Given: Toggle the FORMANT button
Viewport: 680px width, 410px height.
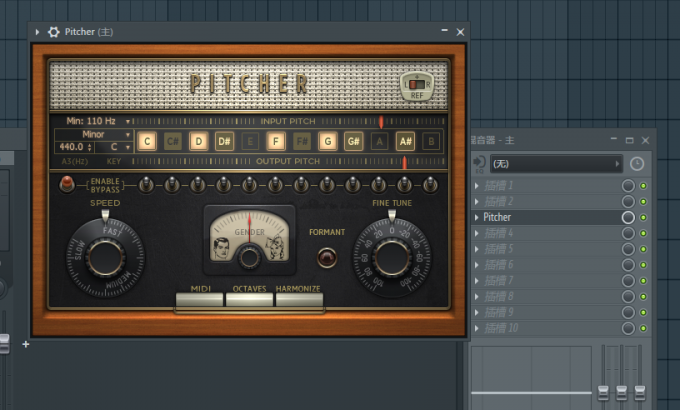Looking at the screenshot, I should (x=327, y=258).
